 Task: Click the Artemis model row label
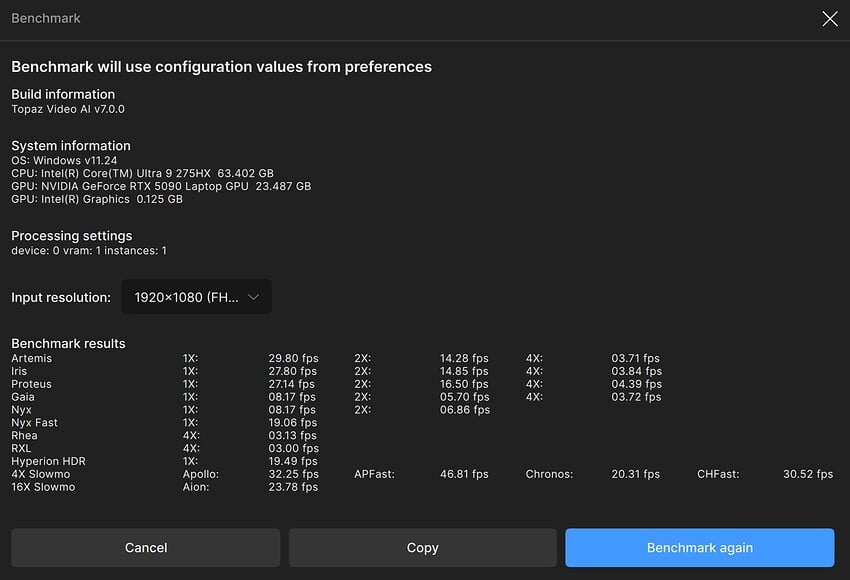[x=32, y=358]
